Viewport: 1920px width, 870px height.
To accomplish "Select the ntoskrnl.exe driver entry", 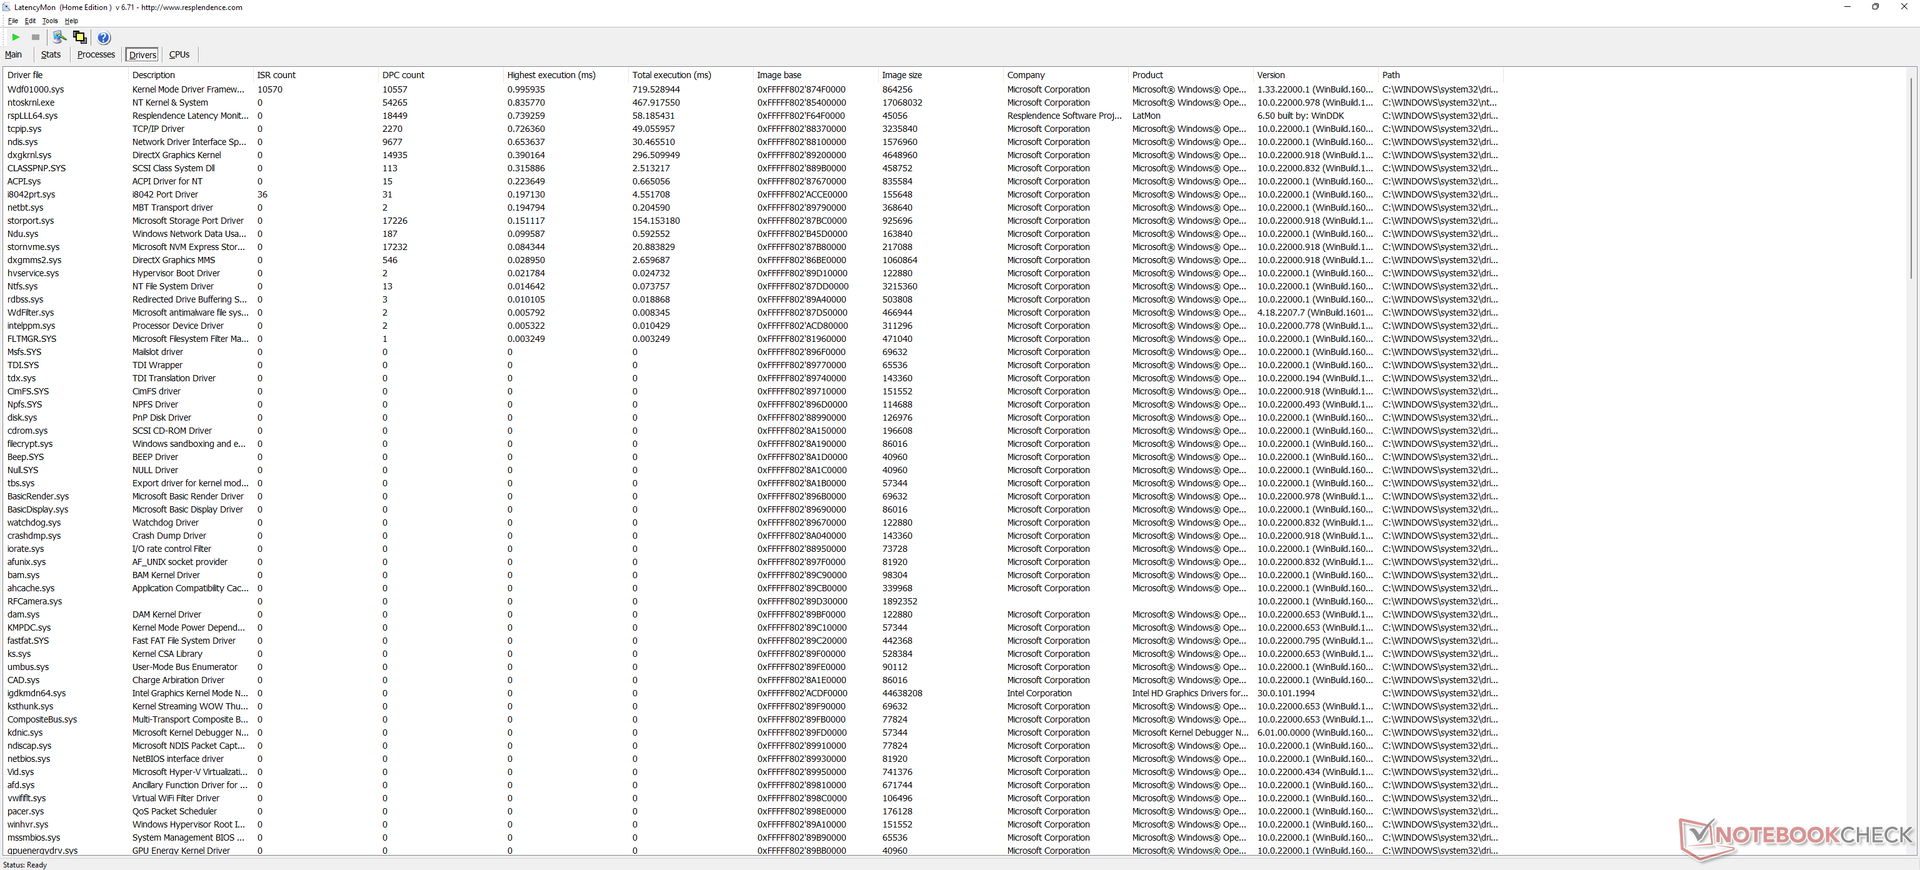I will (x=31, y=103).
